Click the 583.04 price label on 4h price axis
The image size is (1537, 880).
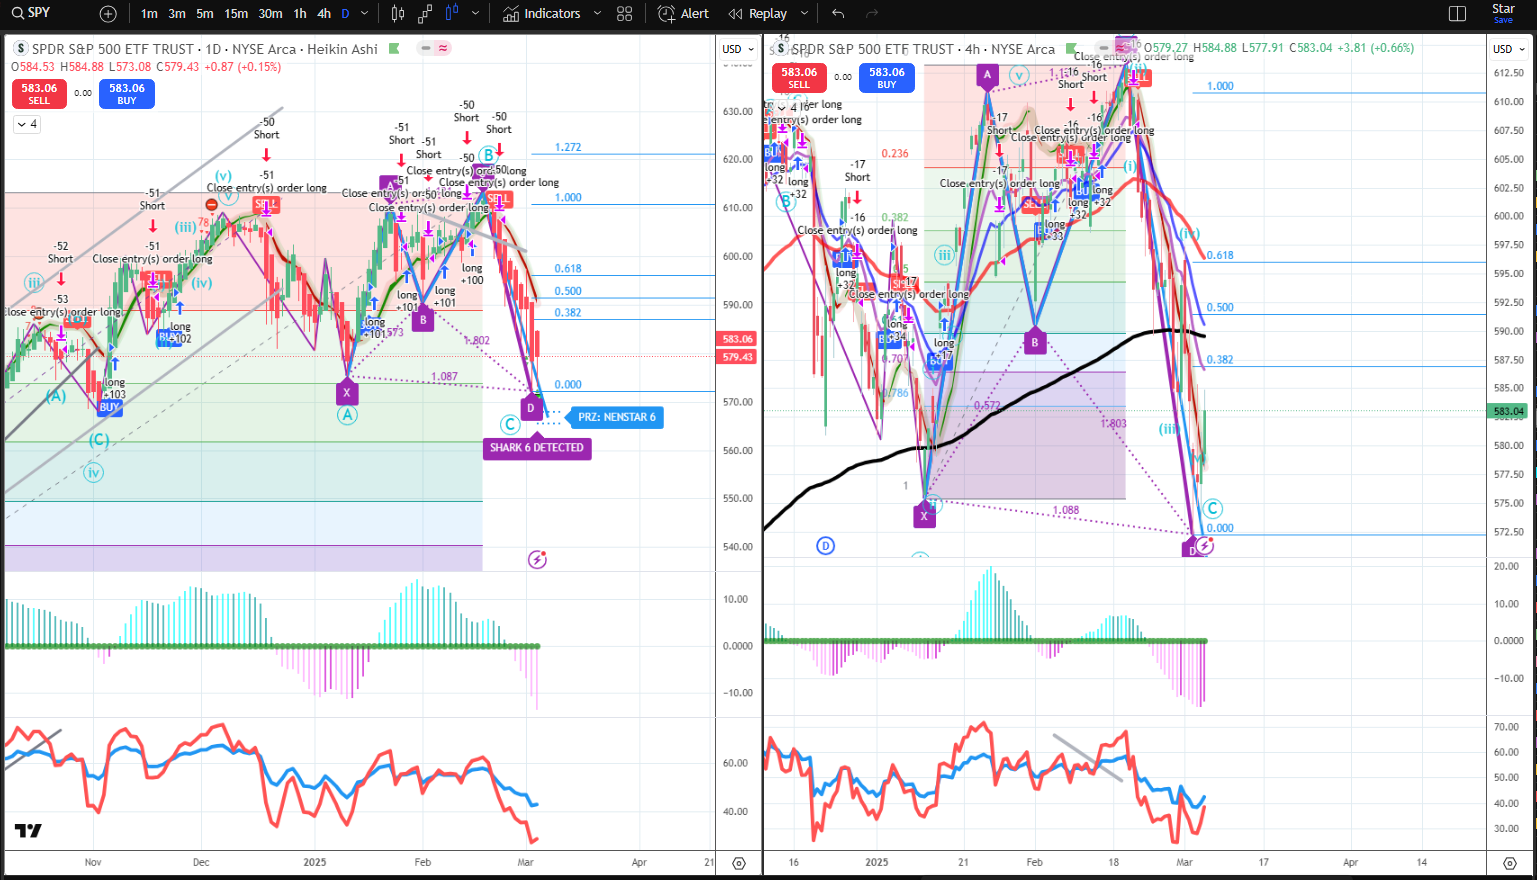1508,411
